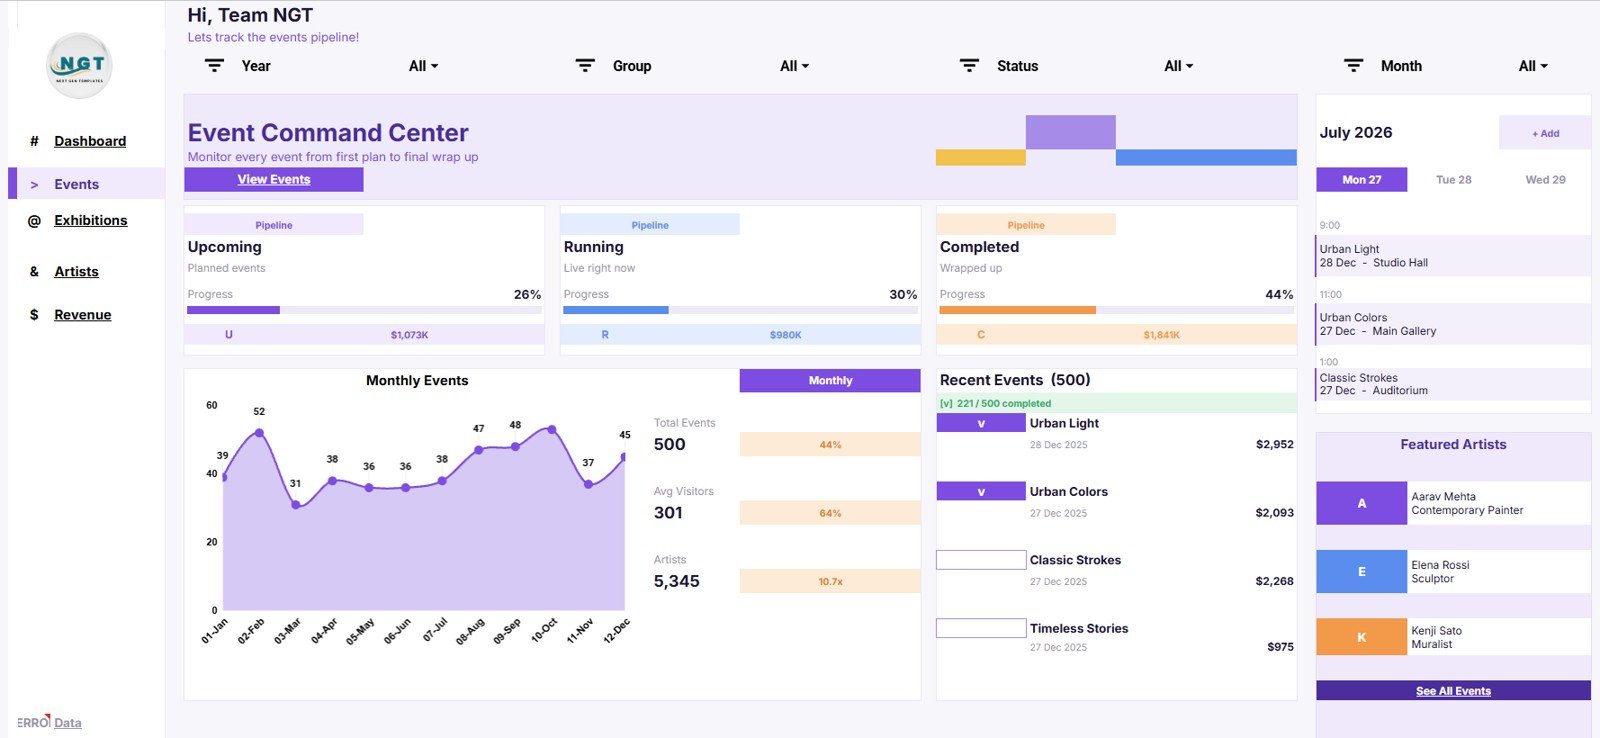Click the Pipeline tag in Running card
This screenshot has width=1600, height=738.
click(x=650, y=225)
